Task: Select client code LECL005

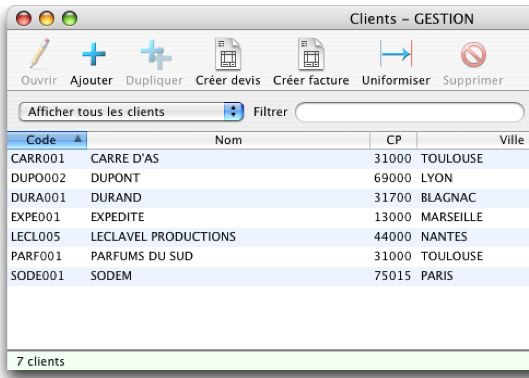Action: (x=35, y=237)
